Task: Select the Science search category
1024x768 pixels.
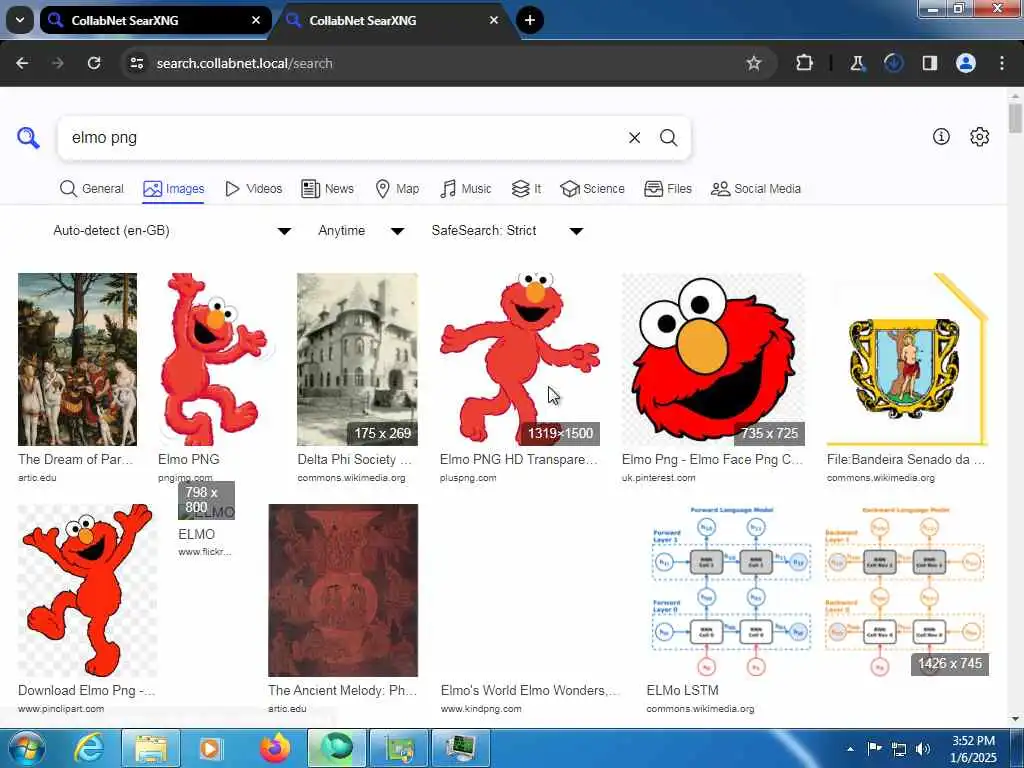Action: [x=592, y=189]
